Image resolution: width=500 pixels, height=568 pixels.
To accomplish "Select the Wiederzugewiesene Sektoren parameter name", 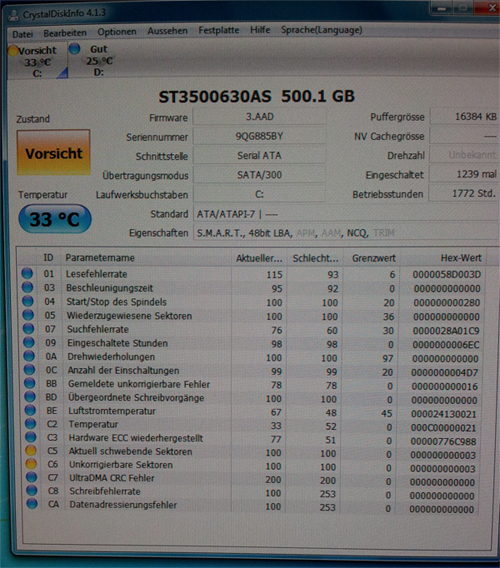I will [x=129, y=316].
